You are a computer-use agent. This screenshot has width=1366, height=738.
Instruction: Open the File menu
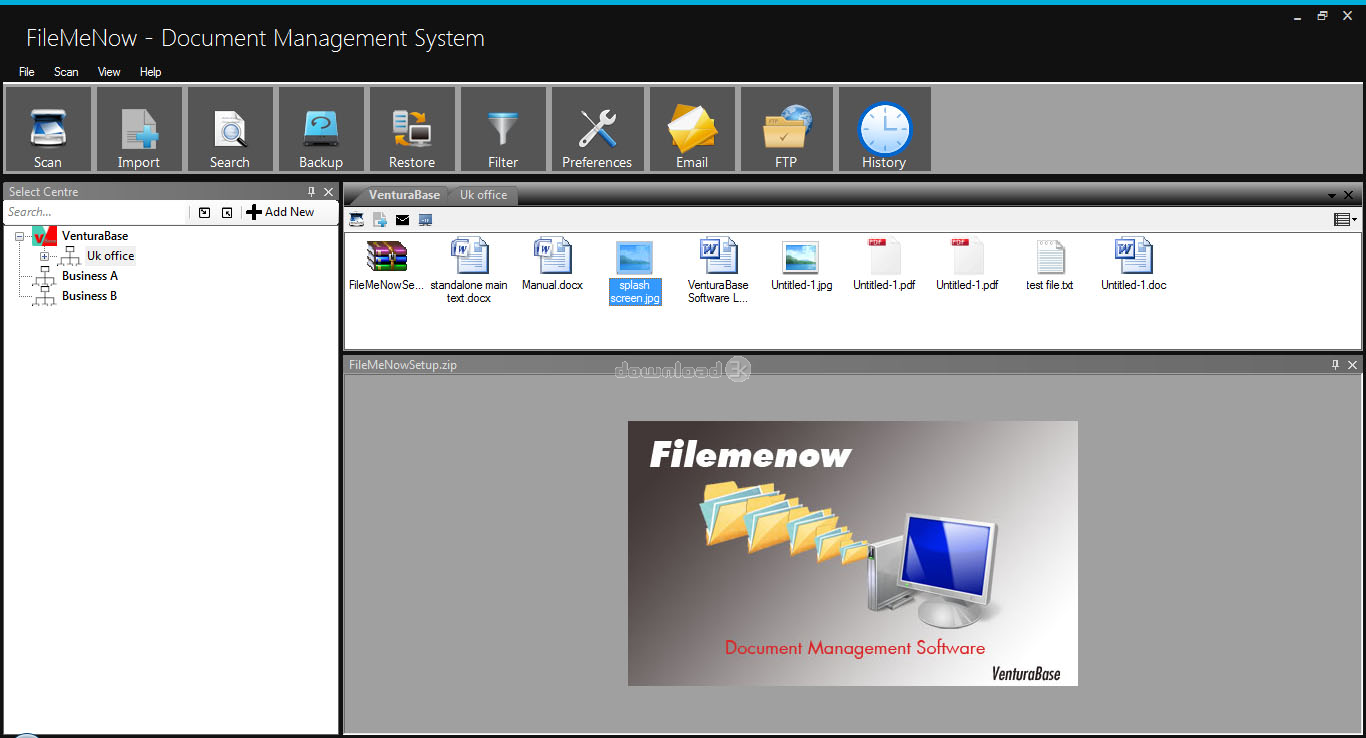click(27, 72)
